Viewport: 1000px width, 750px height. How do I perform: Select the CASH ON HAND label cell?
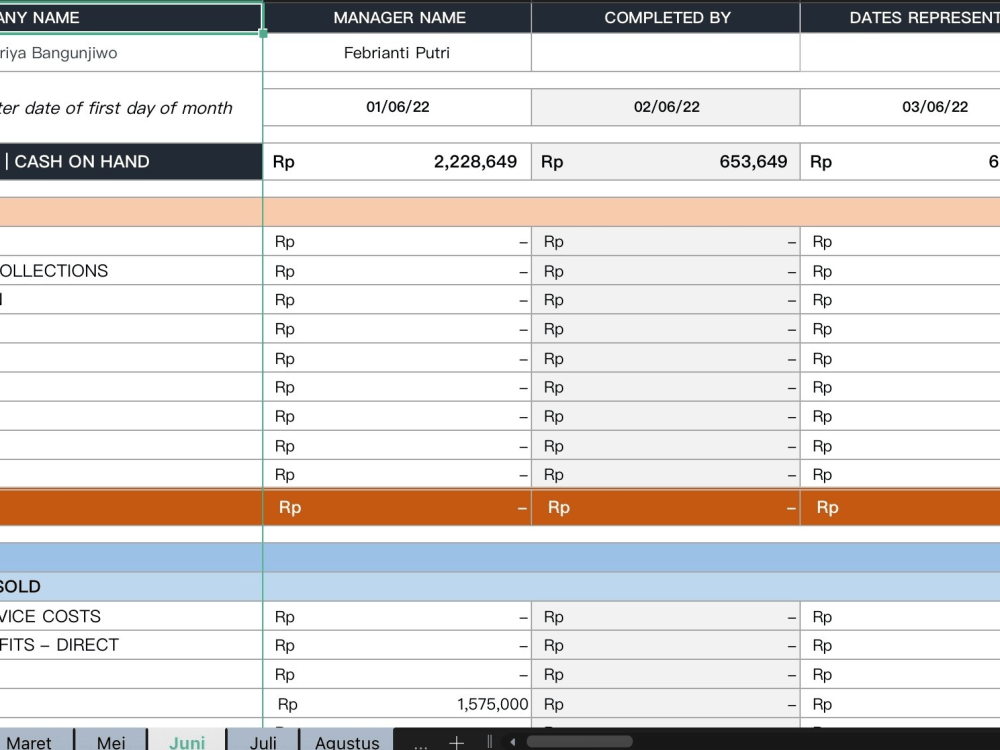[131, 161]
